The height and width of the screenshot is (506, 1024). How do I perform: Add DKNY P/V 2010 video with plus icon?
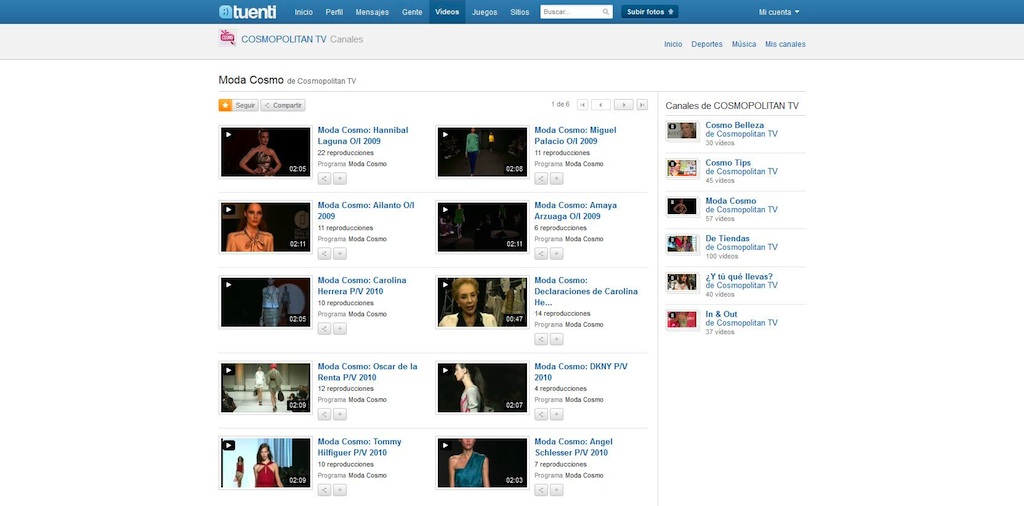pyautogui.click(x=556, y=414)
